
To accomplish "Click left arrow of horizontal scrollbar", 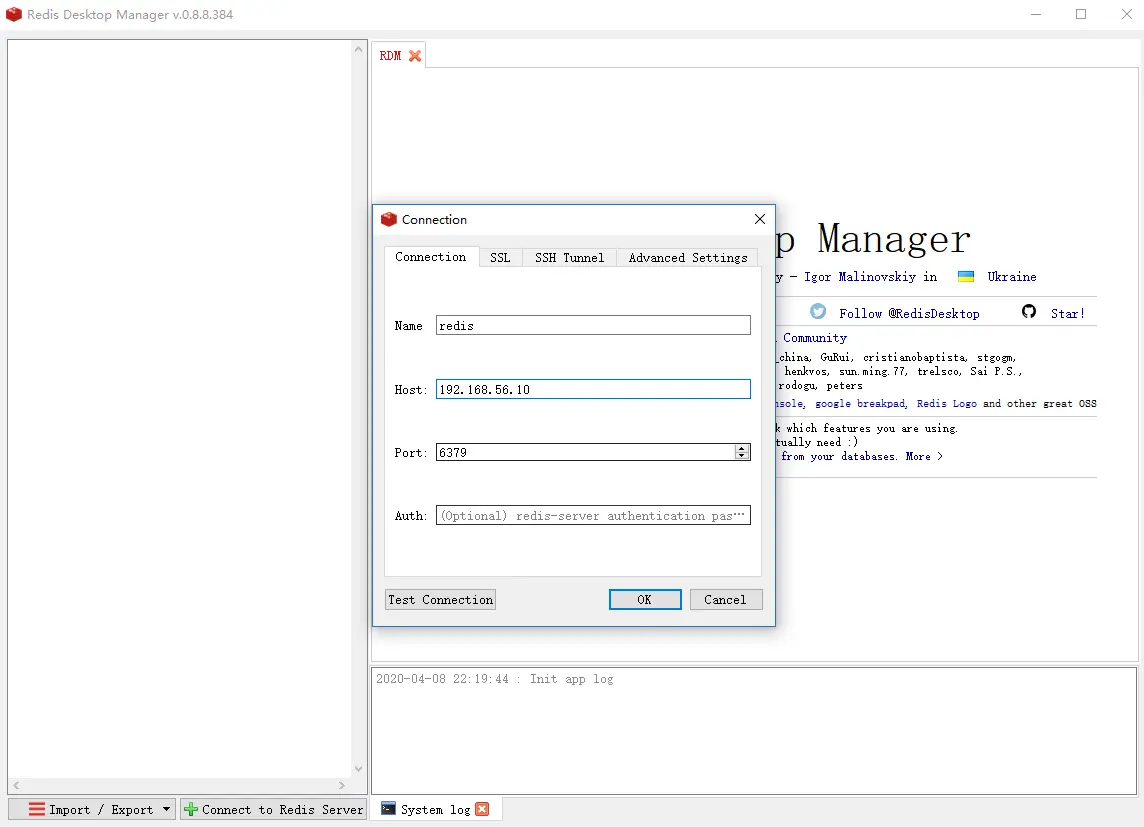I will click(16, 785).
